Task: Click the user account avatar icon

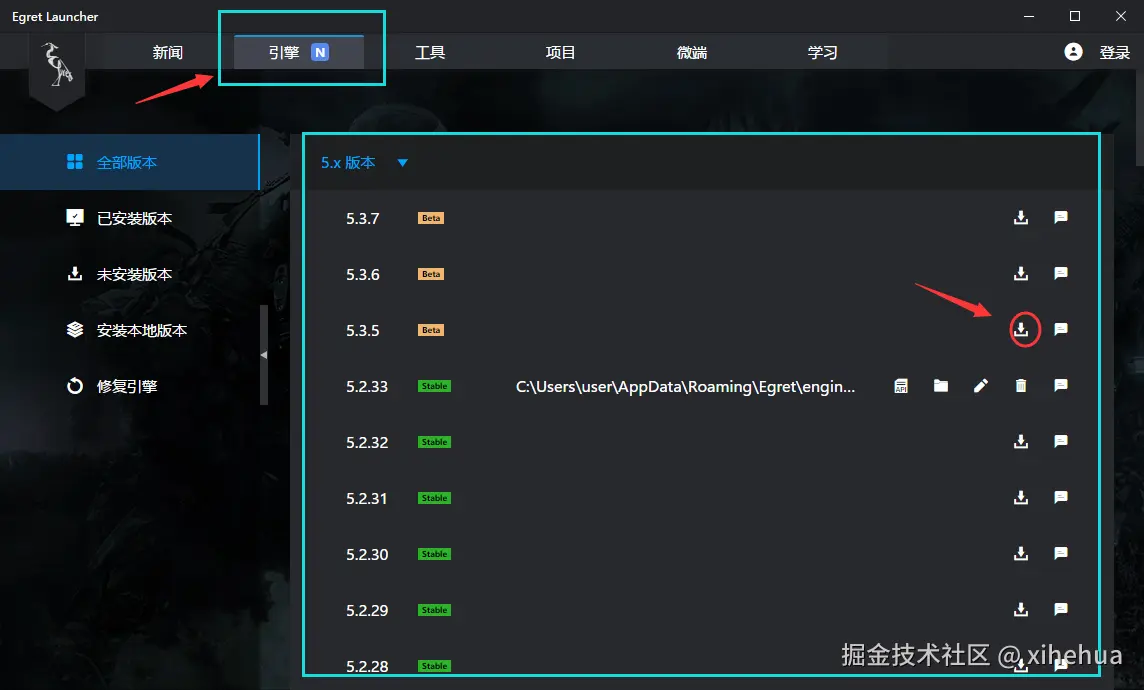Action: tap(1073, 52)
